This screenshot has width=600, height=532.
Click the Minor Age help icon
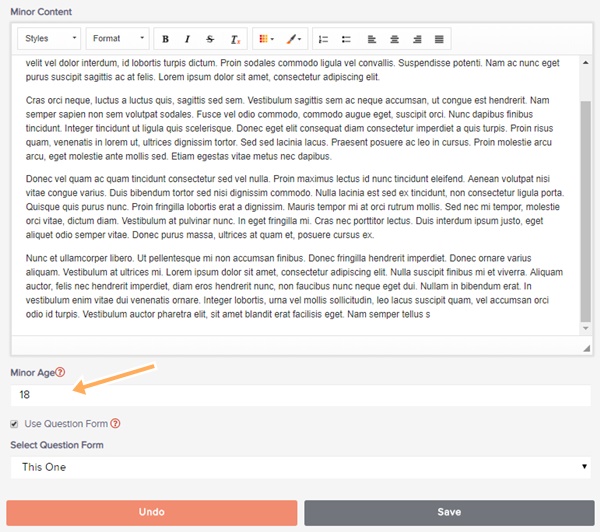60,373
